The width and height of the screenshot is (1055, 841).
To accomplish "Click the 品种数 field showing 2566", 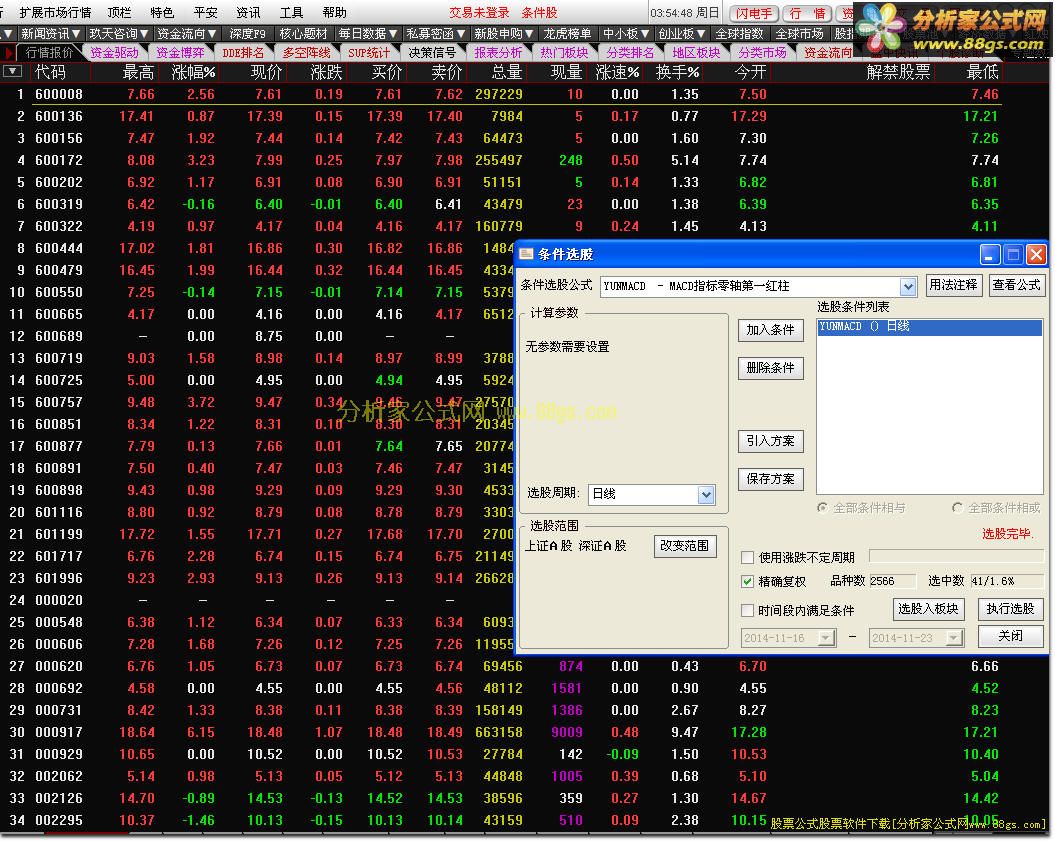I will [892, 581].
